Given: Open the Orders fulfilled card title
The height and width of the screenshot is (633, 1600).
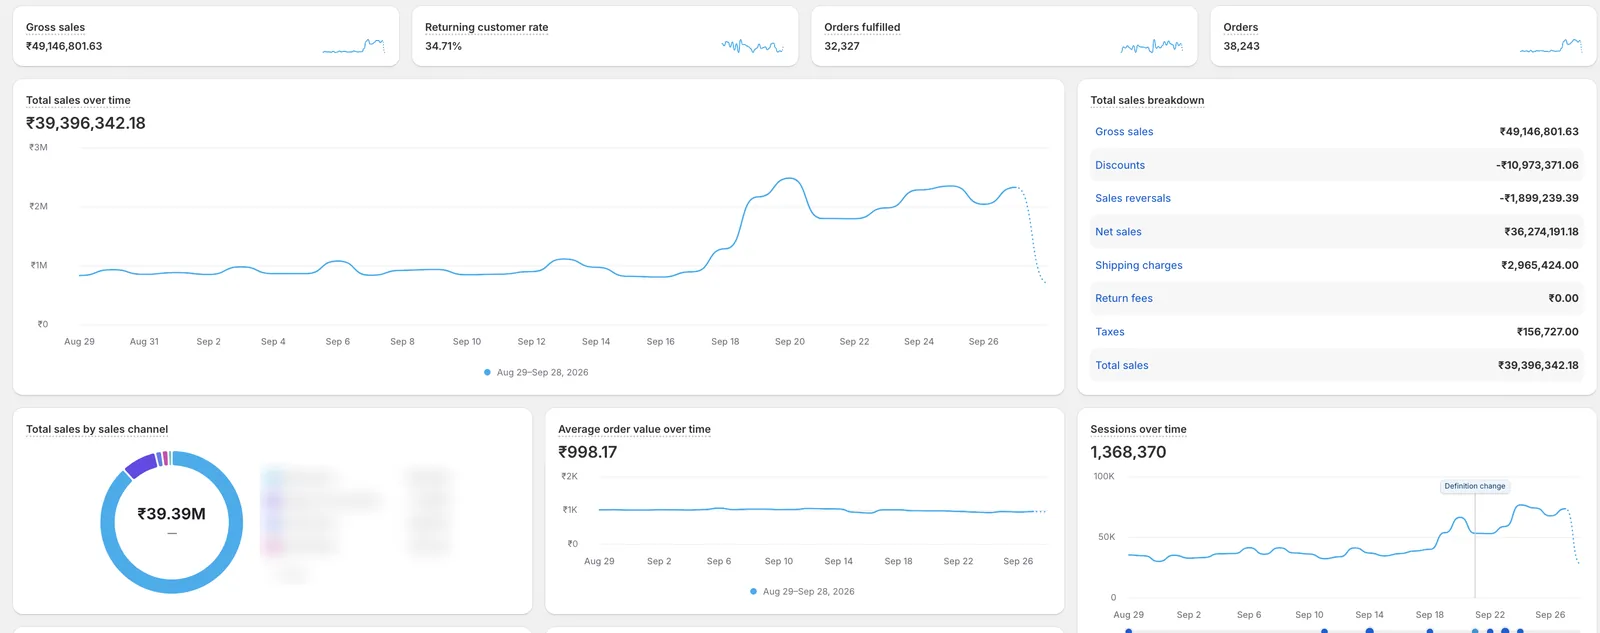Looking at the screenshot, I should (862, 27).
